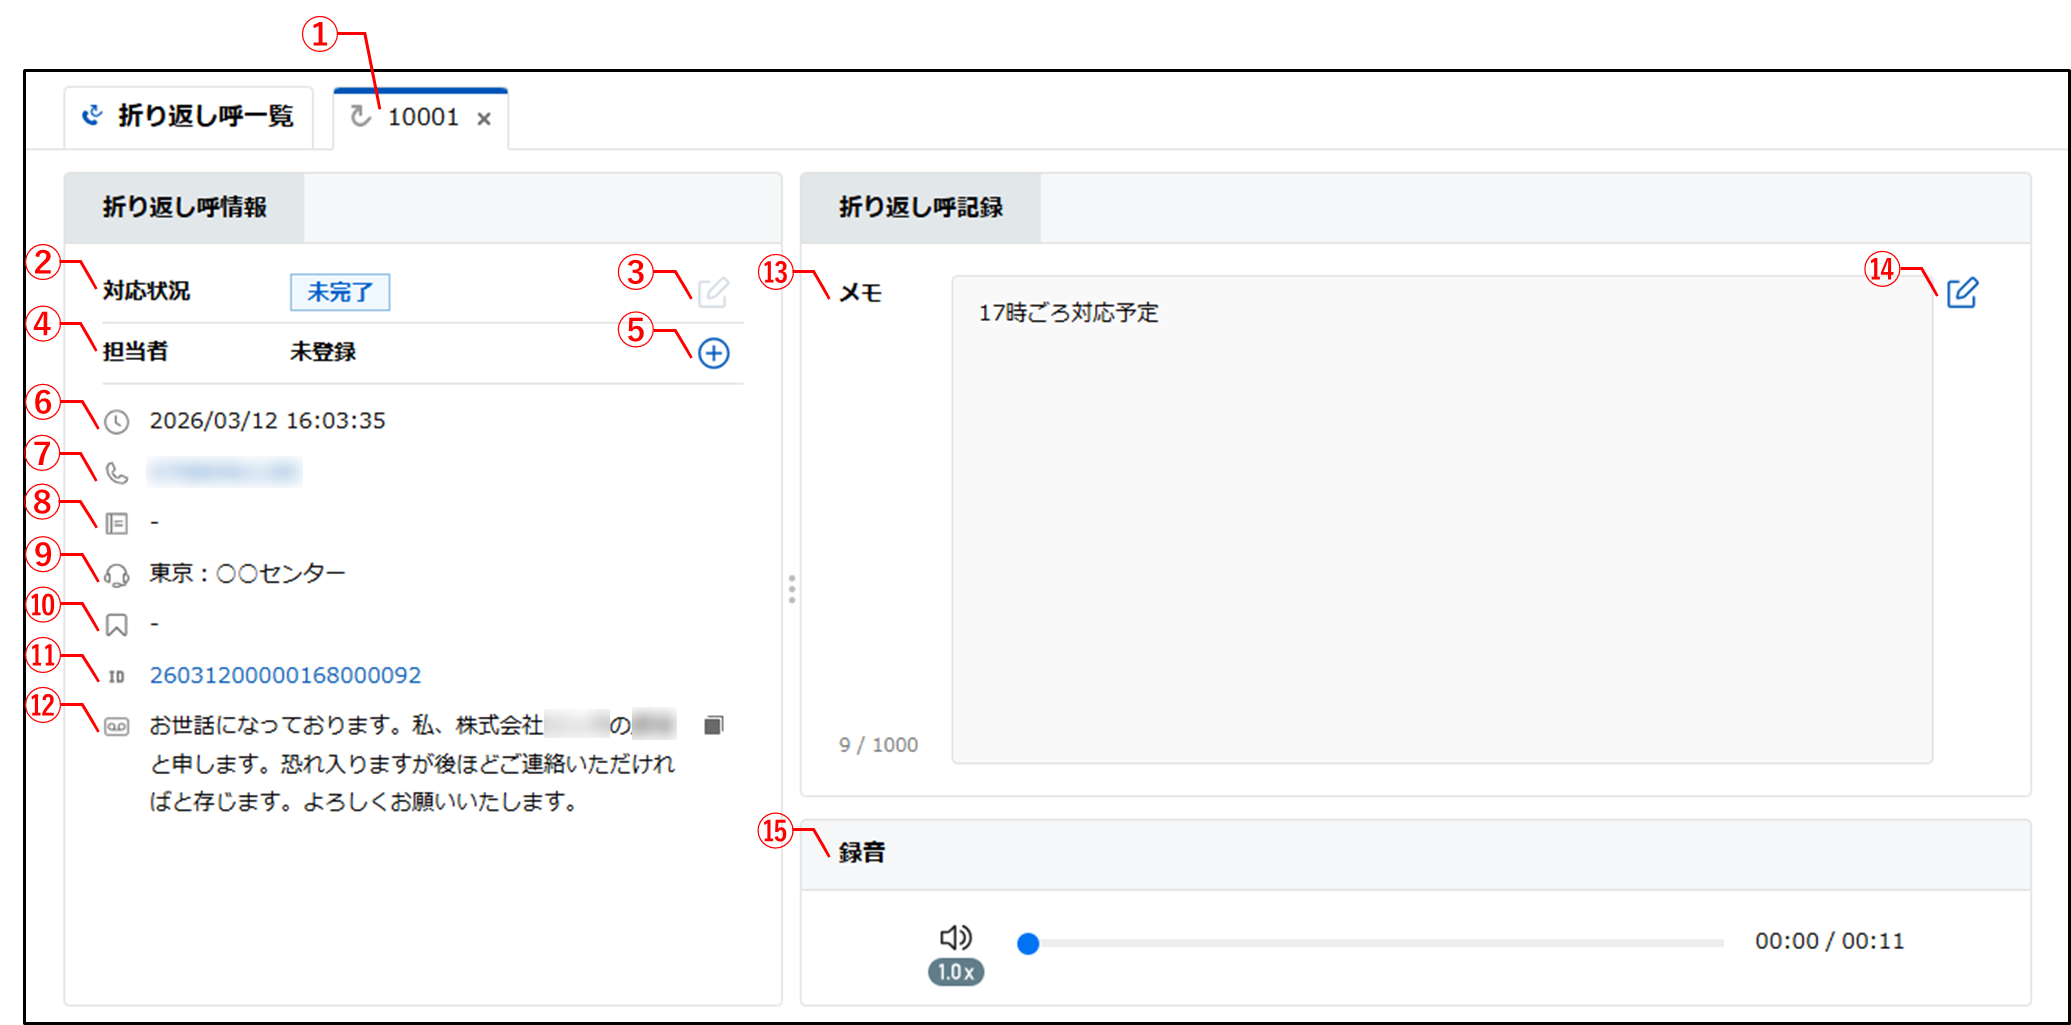Click the vertical panel divider handle

pyautogui.click(x=791, y=589)
